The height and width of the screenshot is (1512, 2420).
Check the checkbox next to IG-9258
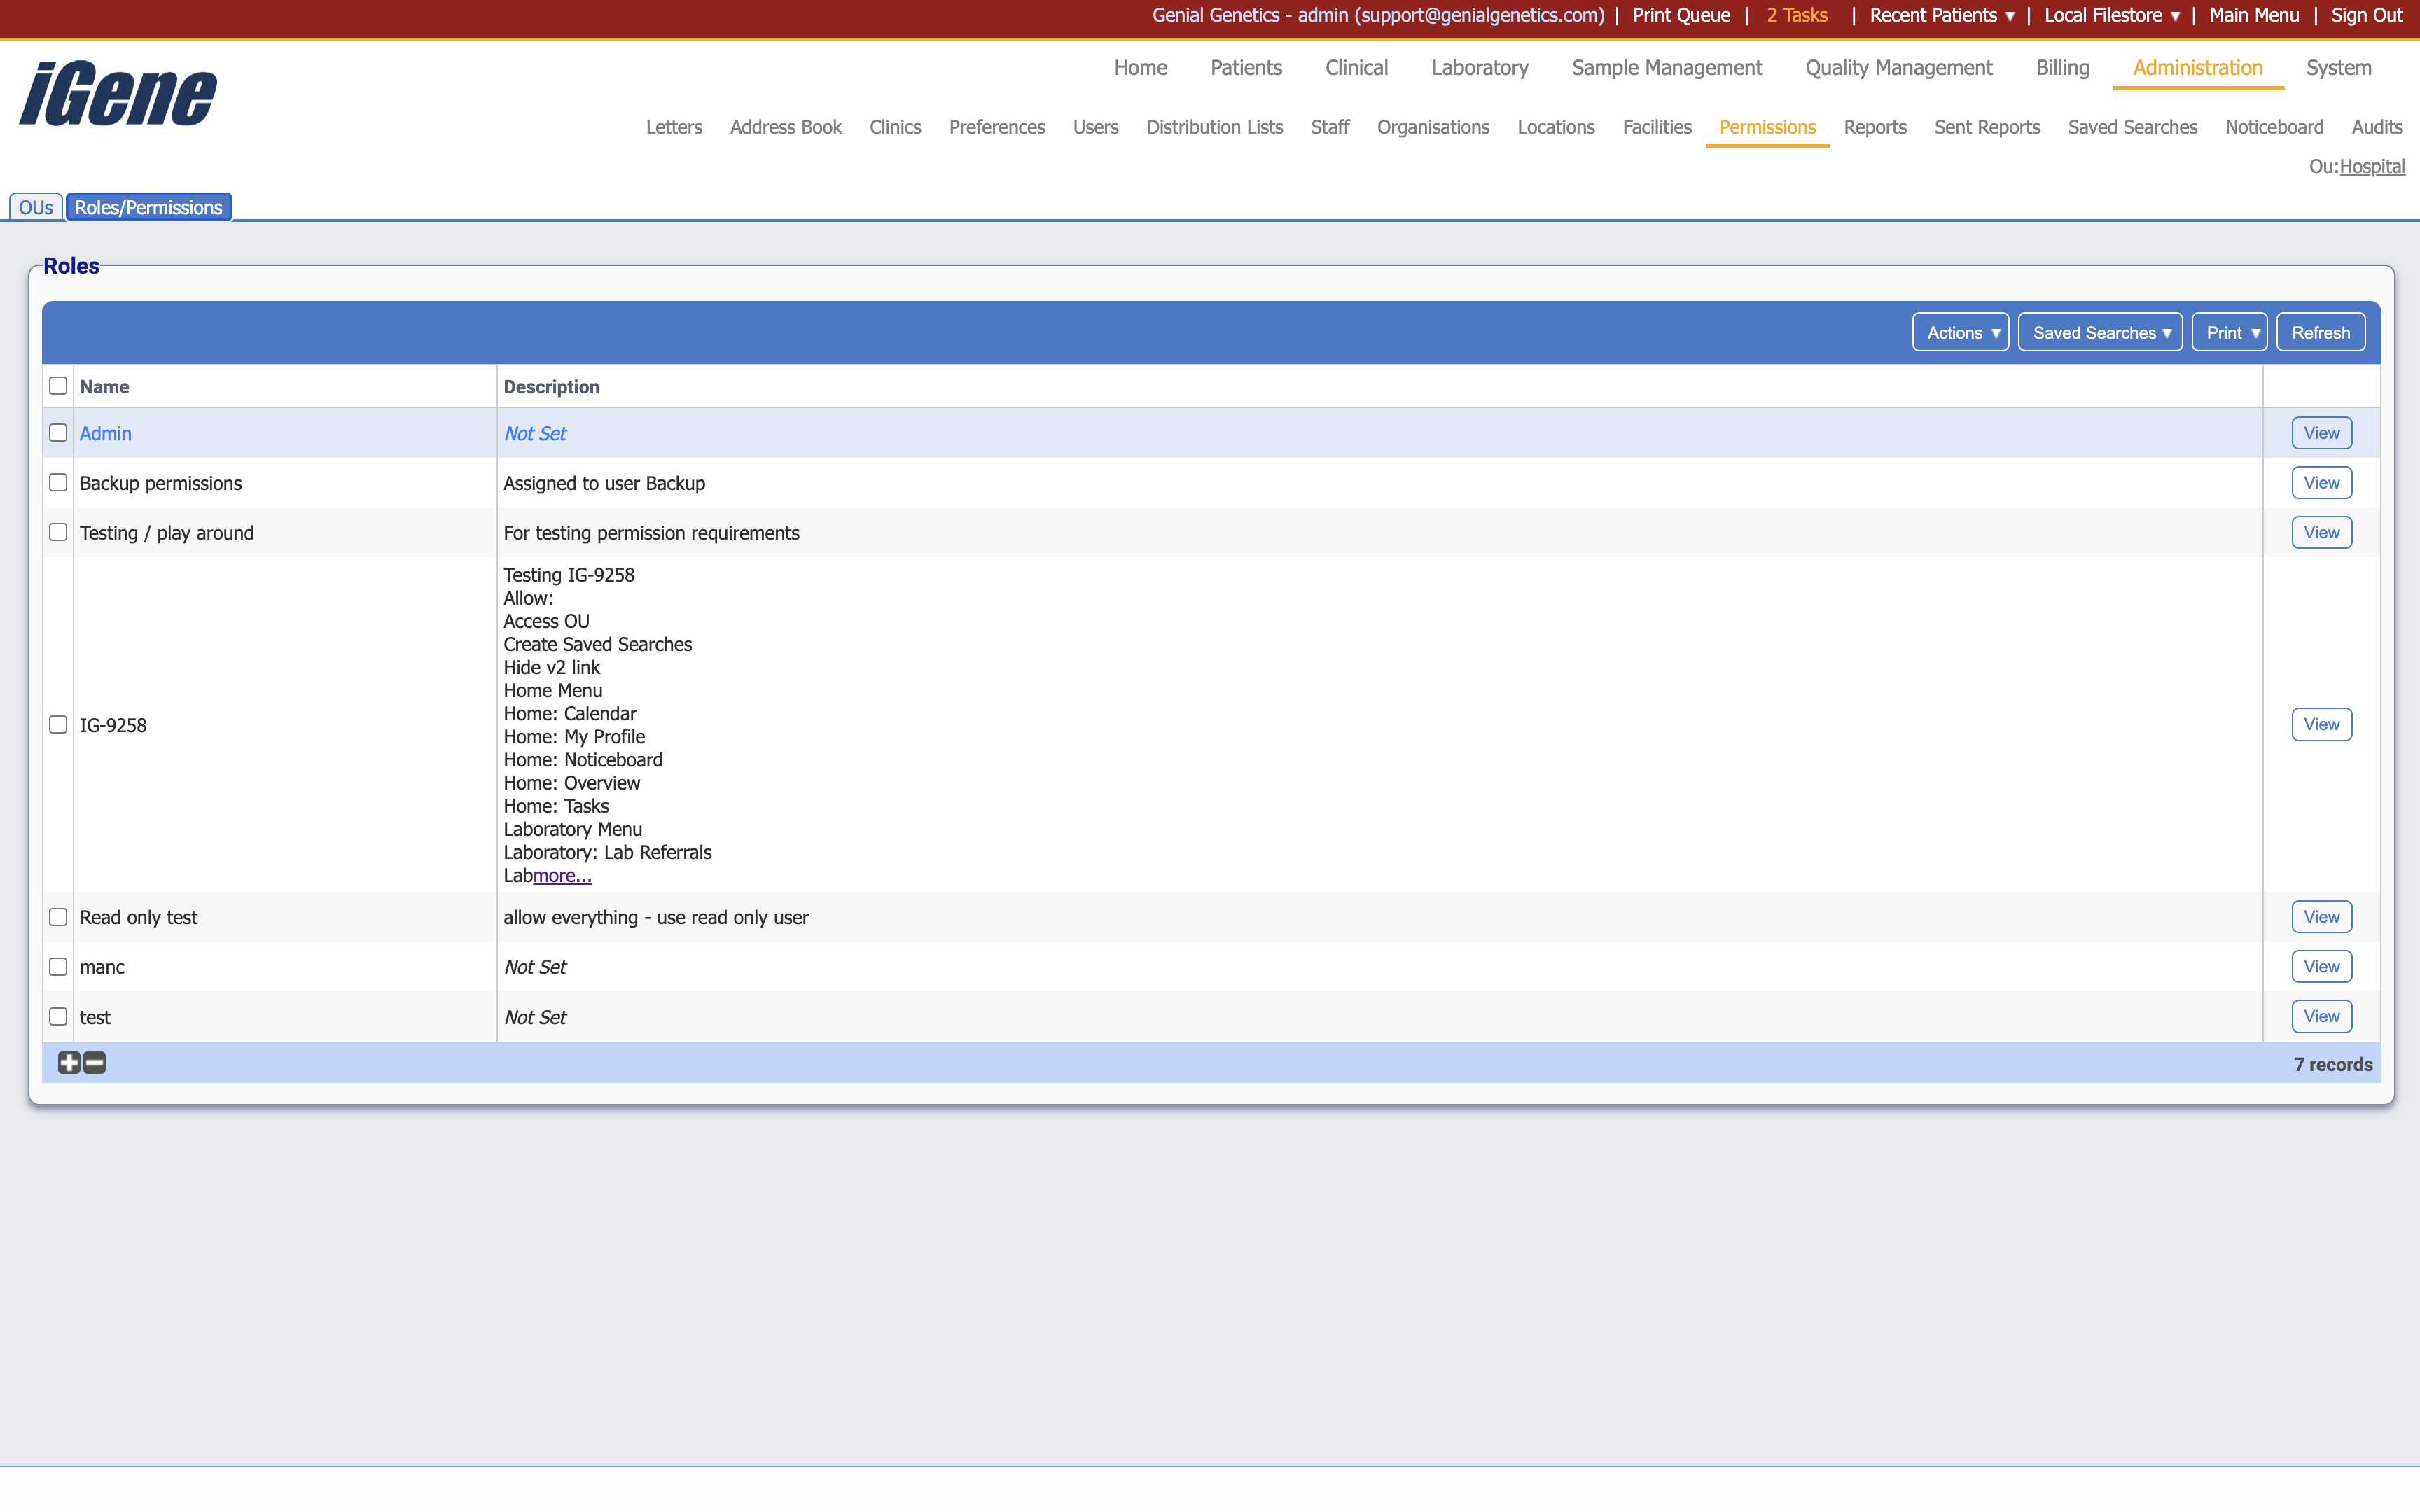(58, 724)
